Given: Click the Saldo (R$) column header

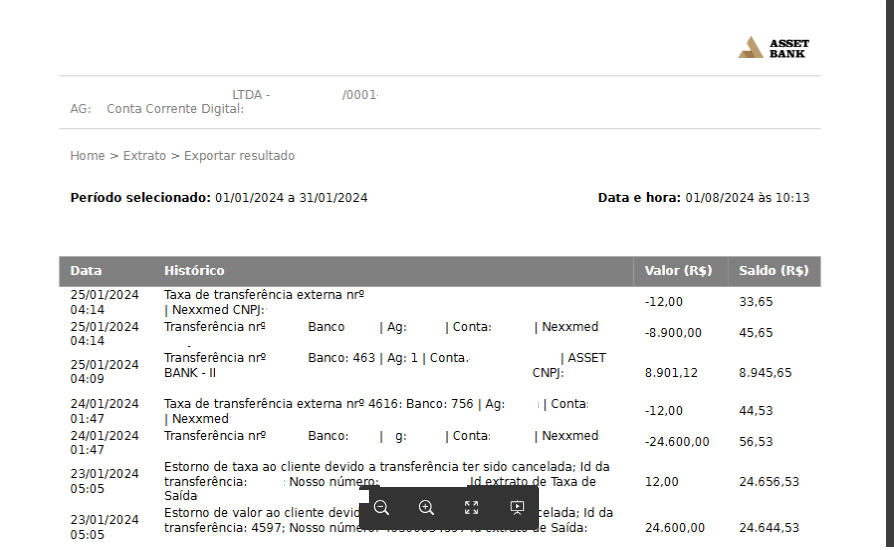Looking at the screenshot, I should click(774, 271).
